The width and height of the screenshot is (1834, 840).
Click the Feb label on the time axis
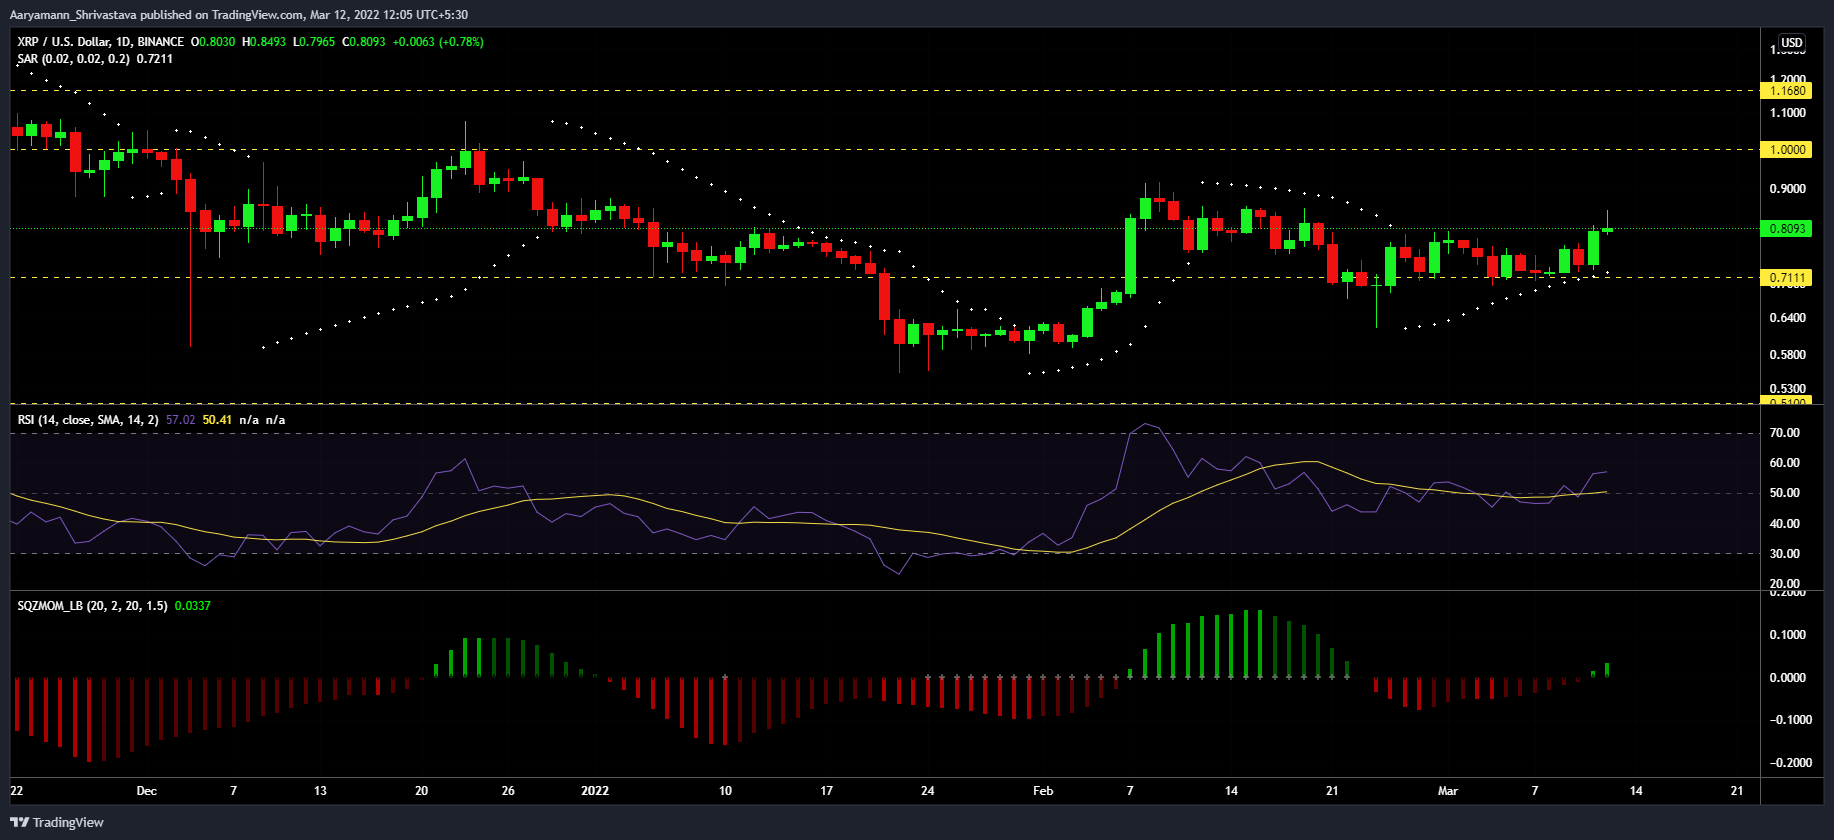pos(1043,791)
